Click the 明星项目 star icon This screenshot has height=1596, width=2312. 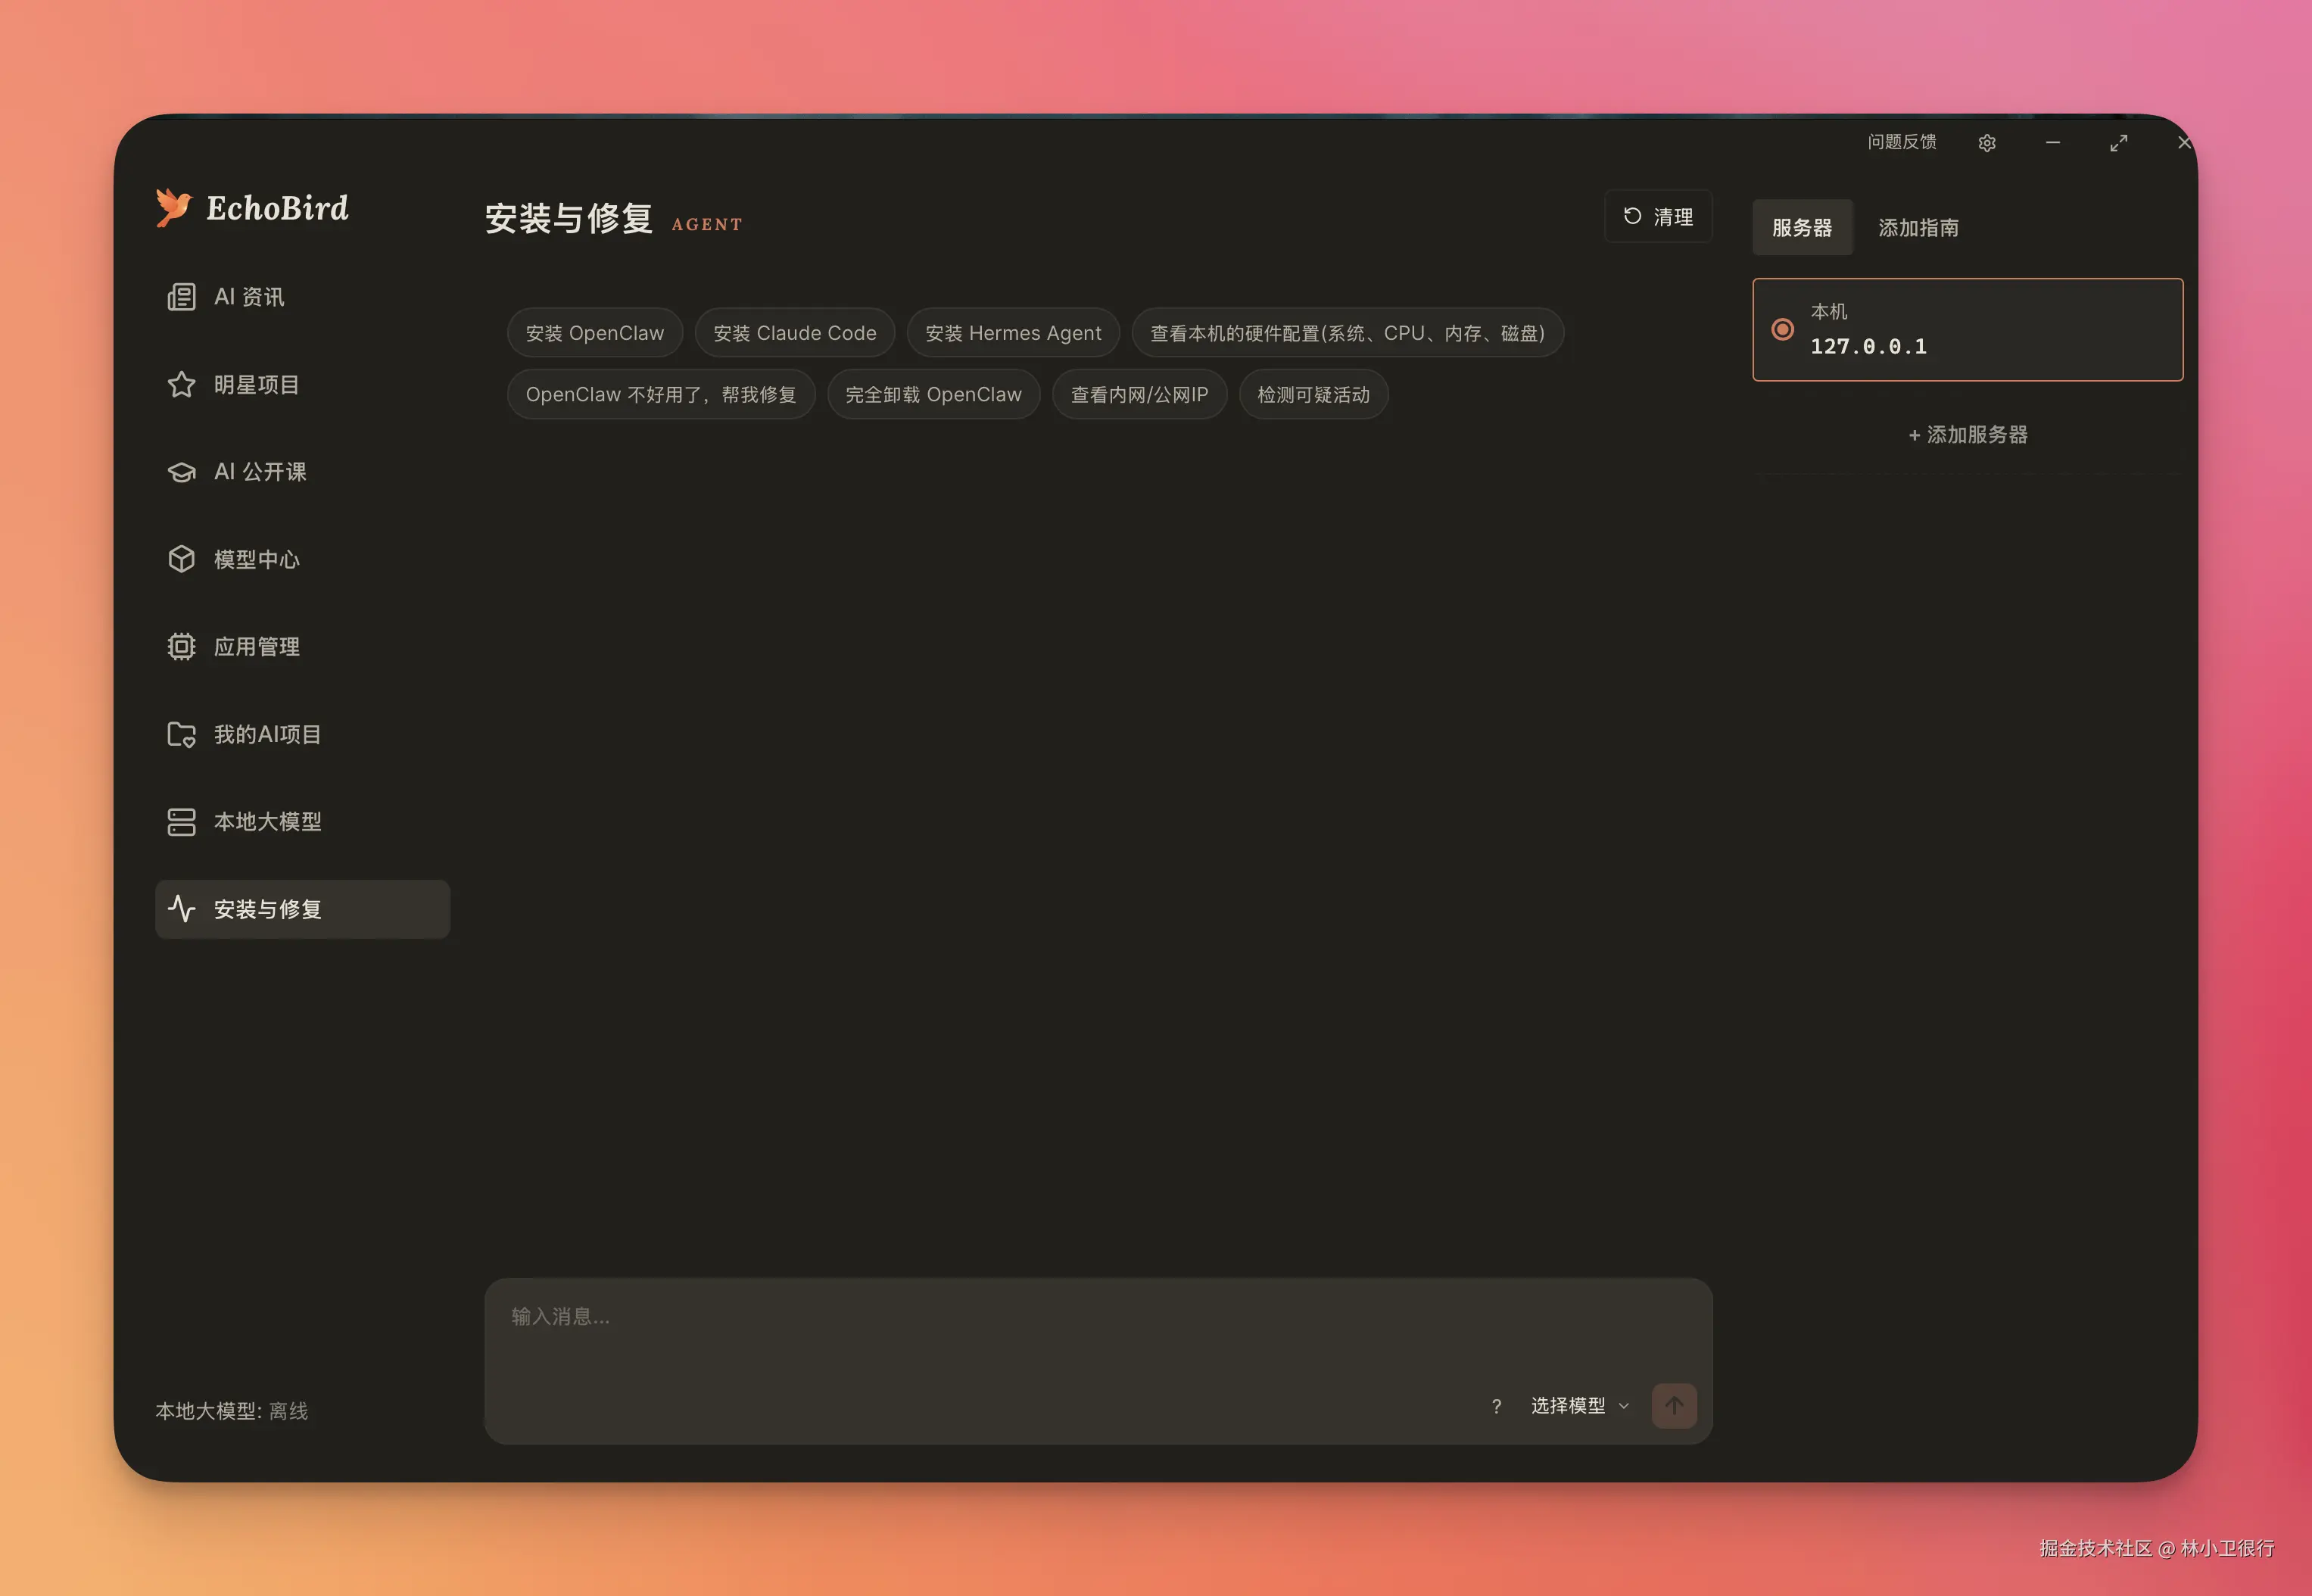(x=181, y=384)
